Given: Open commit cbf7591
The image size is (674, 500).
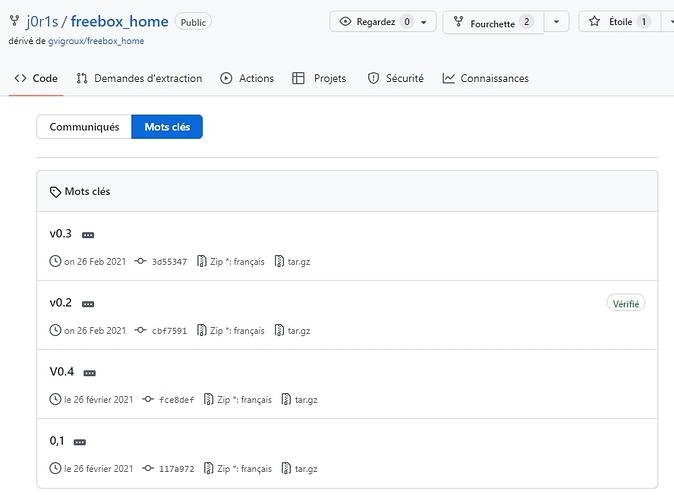Looking at the screenshot, I should click(169, 331).
